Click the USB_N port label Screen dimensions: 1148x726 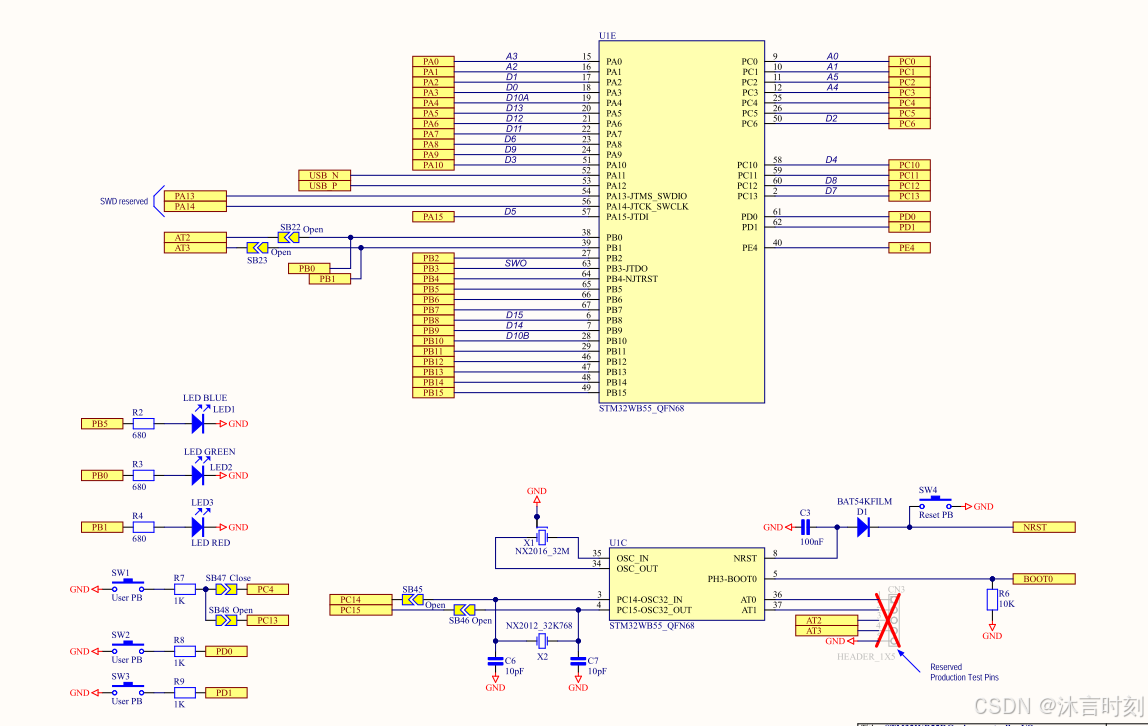click(324, 175)
